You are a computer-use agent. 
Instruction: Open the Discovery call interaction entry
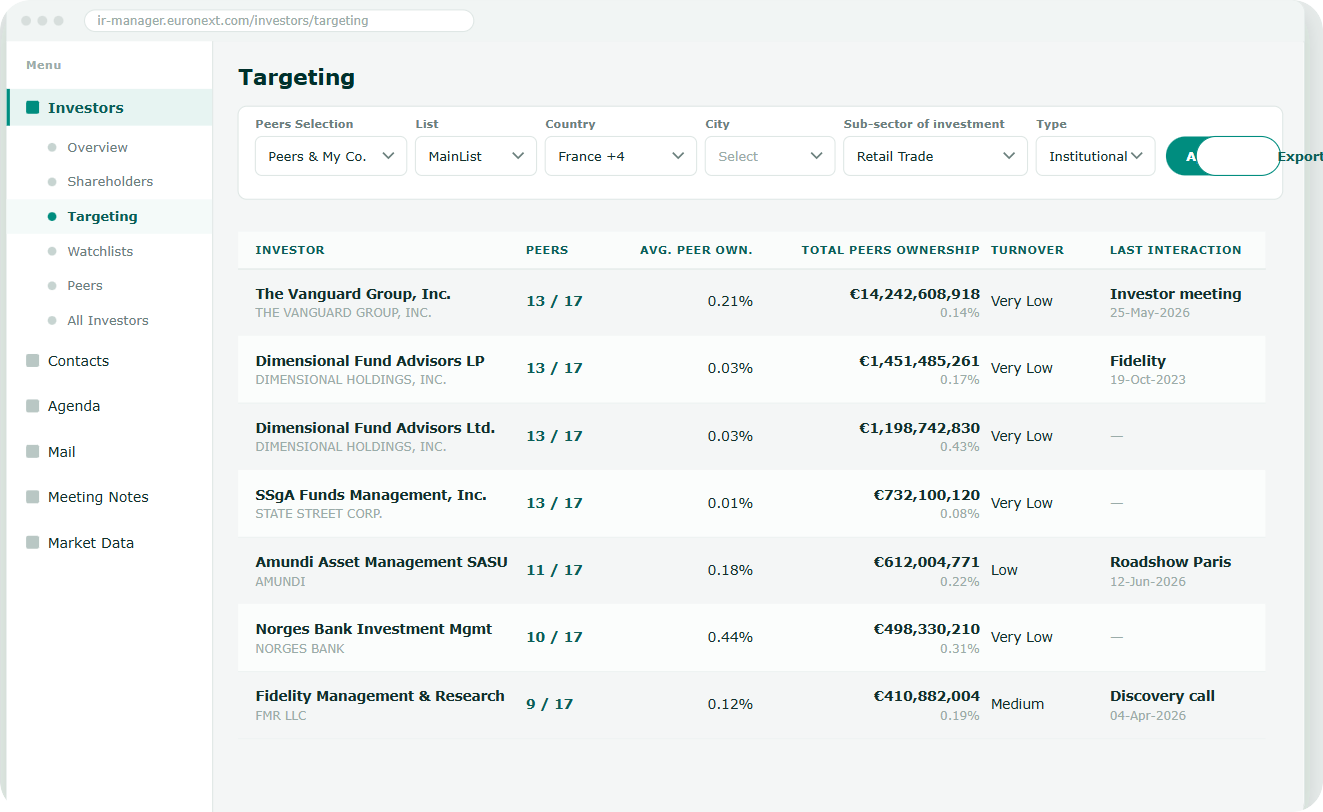coord(1162,696)
